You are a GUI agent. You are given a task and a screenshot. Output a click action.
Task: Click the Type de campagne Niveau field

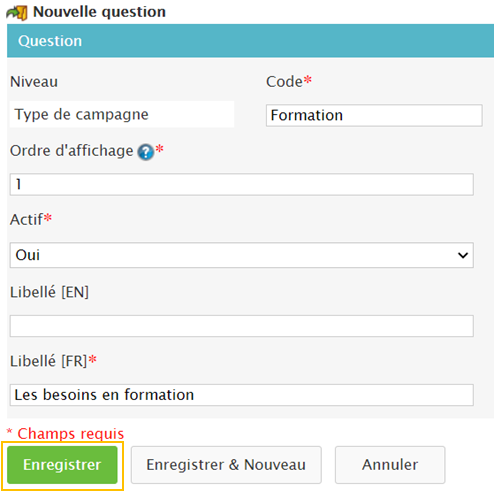[122, 114]
